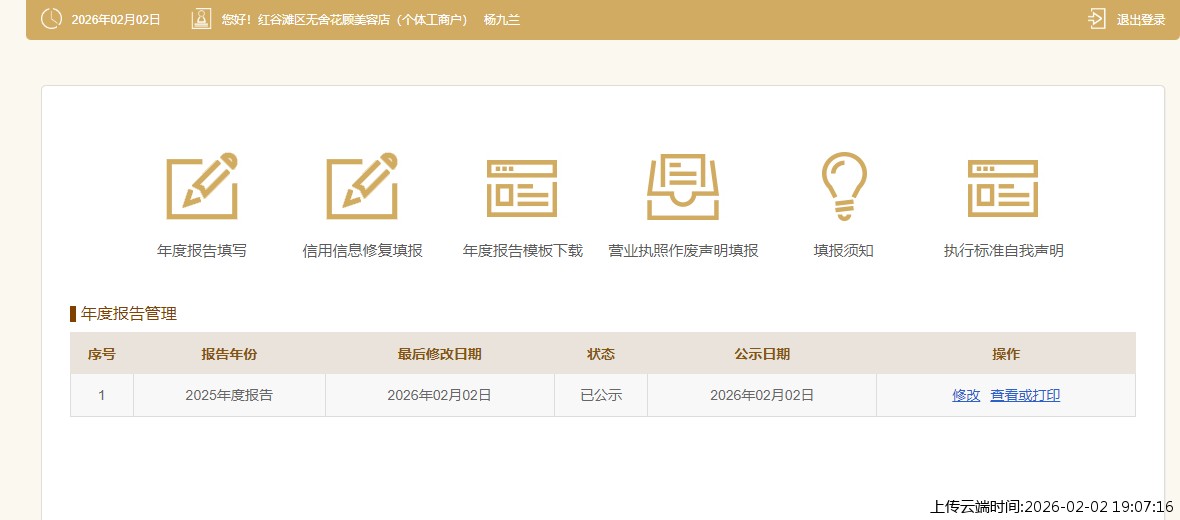The width and height of the screenshot is (1180, 520).
Task: Open the 营业执照作废声明填报 tray icon
Action: coord(683,187)
